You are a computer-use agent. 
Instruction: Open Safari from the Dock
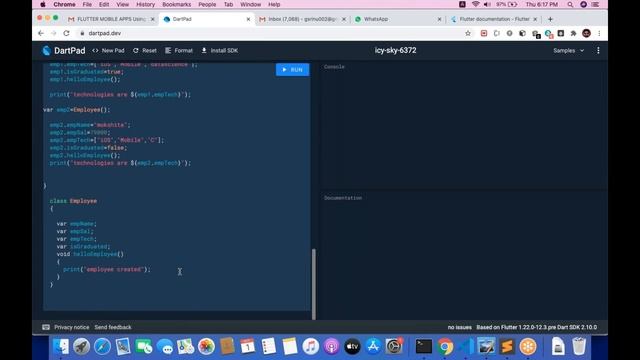[102, 347]
